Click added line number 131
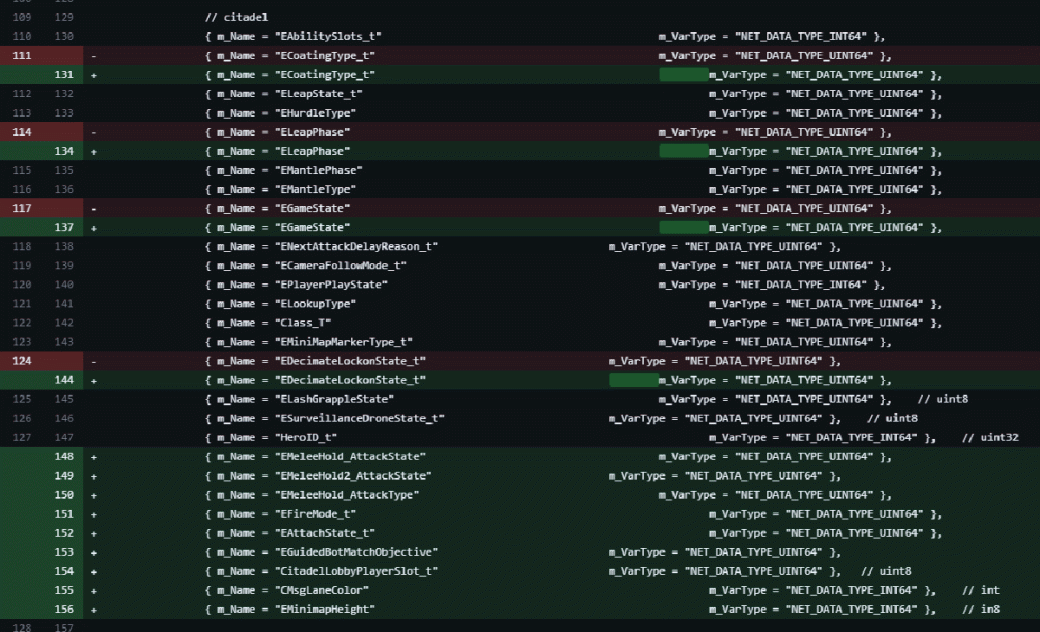The image size is (1040, 632). point(64,75)
